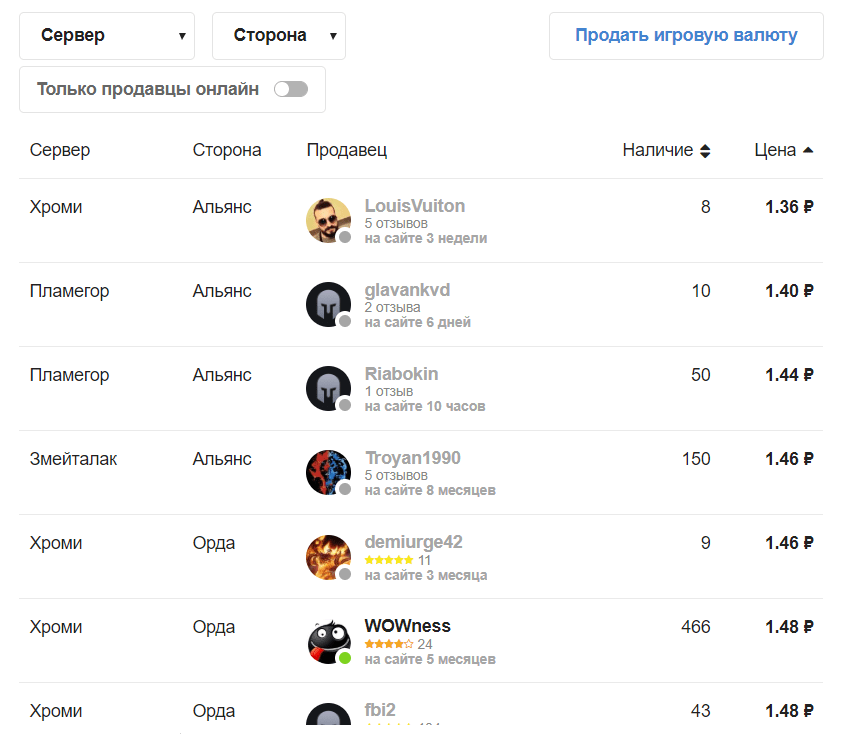Screen dimensions: 857x734
Task: Click the Наличие sort arrows icon
Action: click(705, 151)
